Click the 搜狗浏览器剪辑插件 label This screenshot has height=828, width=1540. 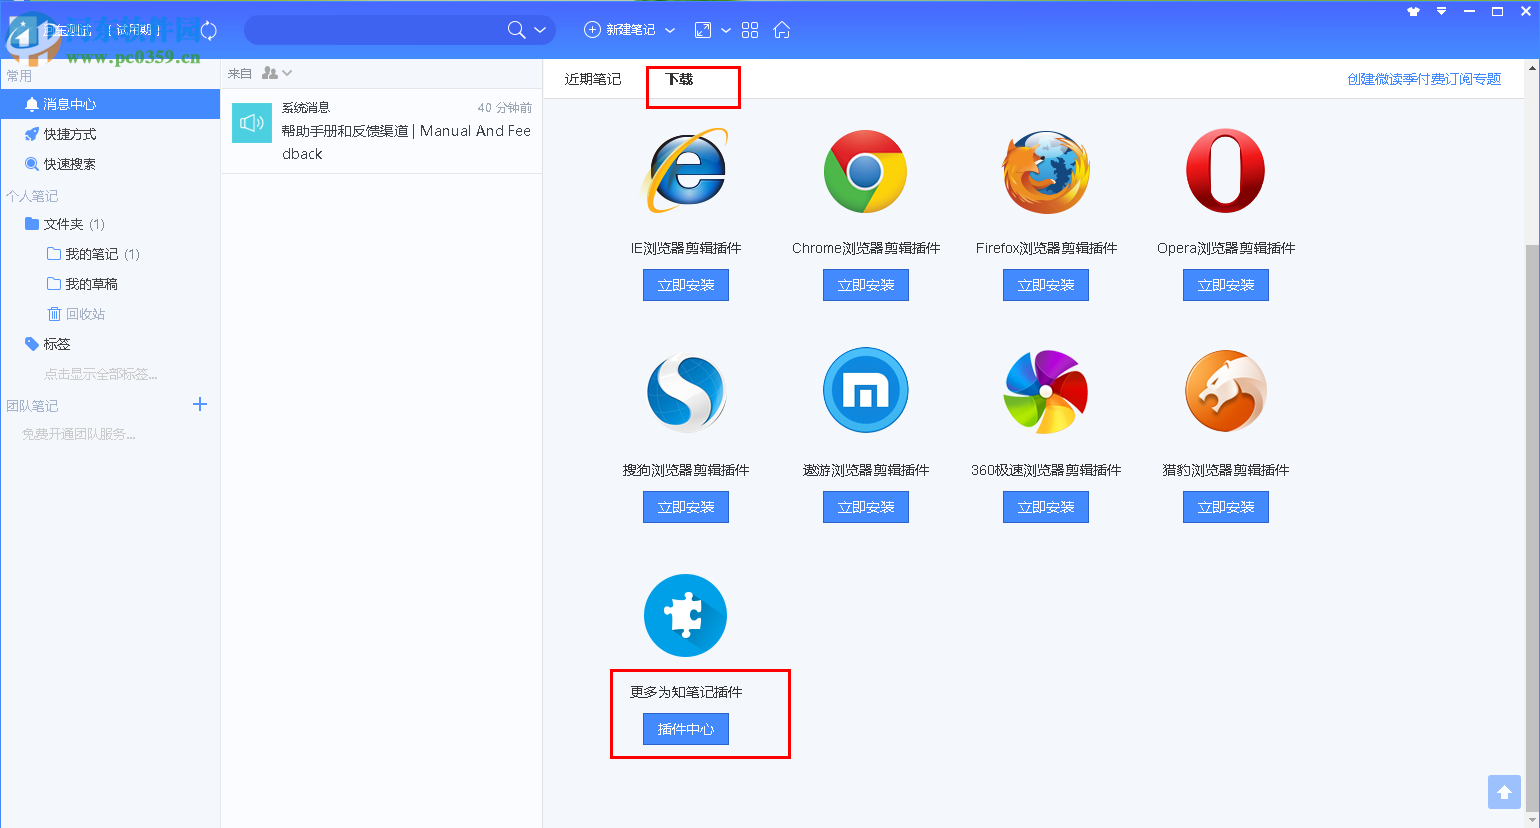coord(686,470)
